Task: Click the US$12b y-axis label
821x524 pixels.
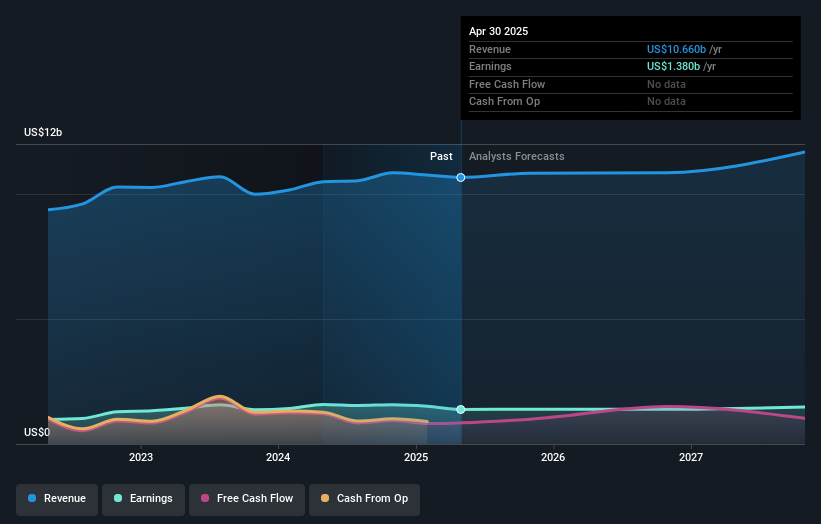Action: [43, 132]
